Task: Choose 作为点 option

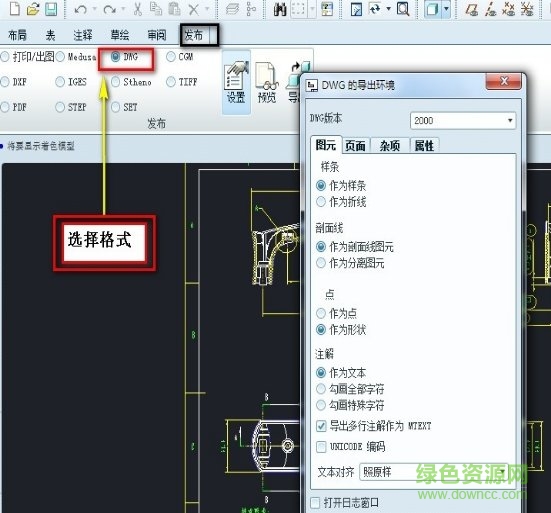Action: (321, 313)
